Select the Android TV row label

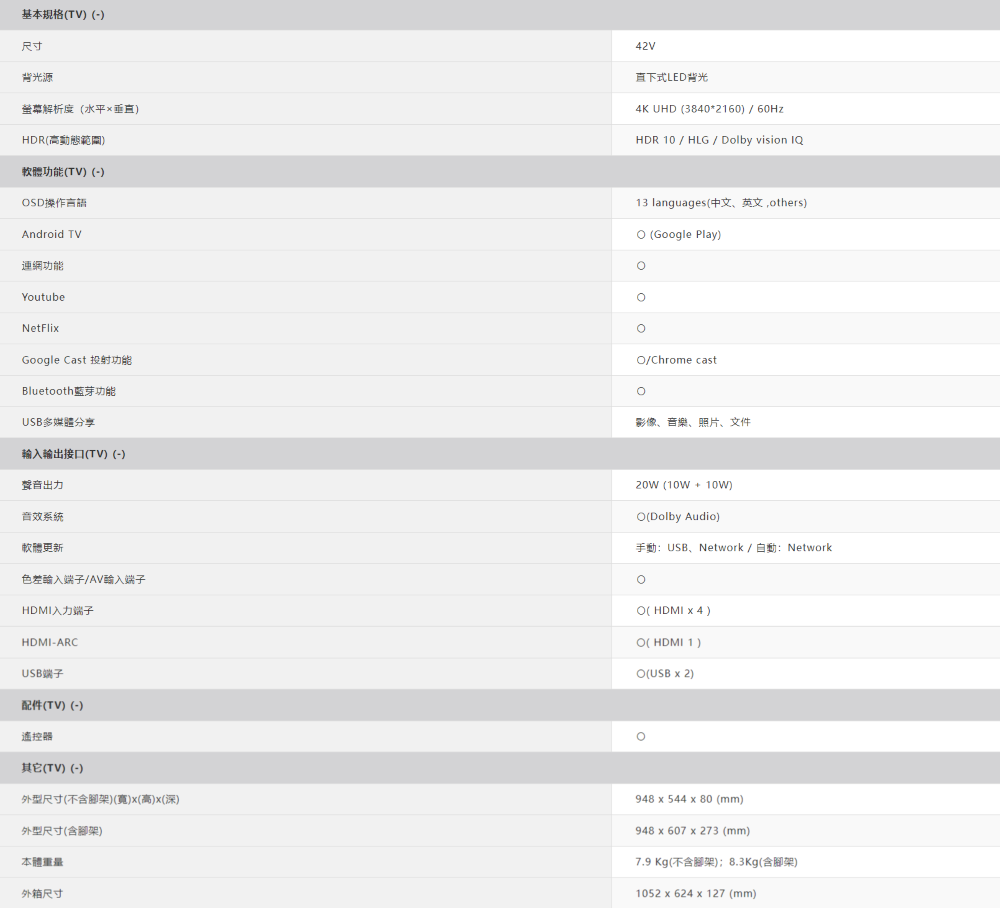coord(52,234)
